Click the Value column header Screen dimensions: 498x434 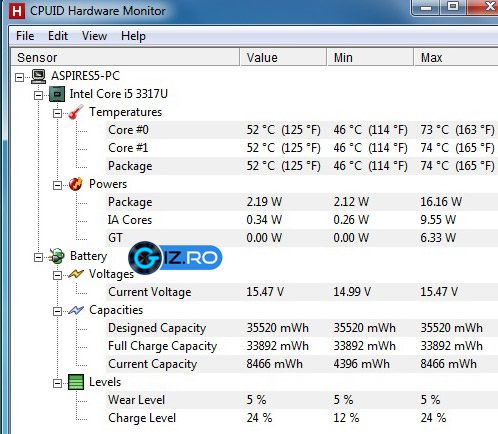pos(283,57)
